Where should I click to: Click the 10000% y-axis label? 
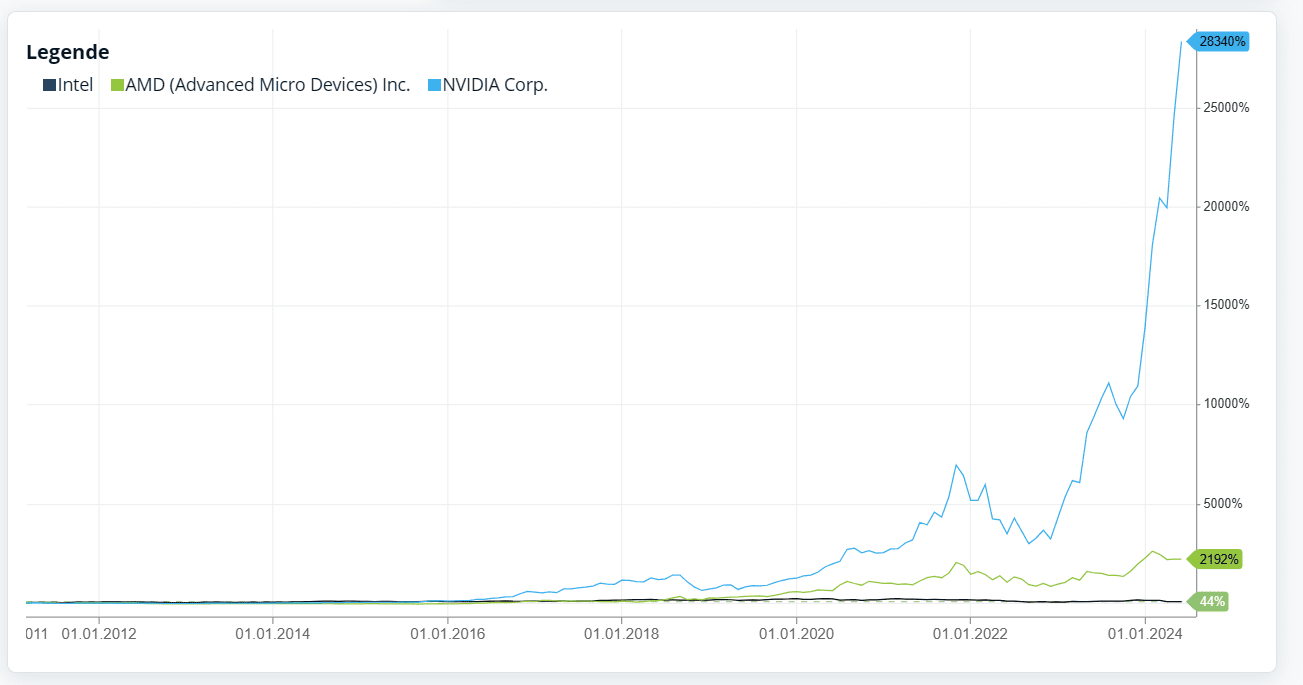[x=1226, y=405]
